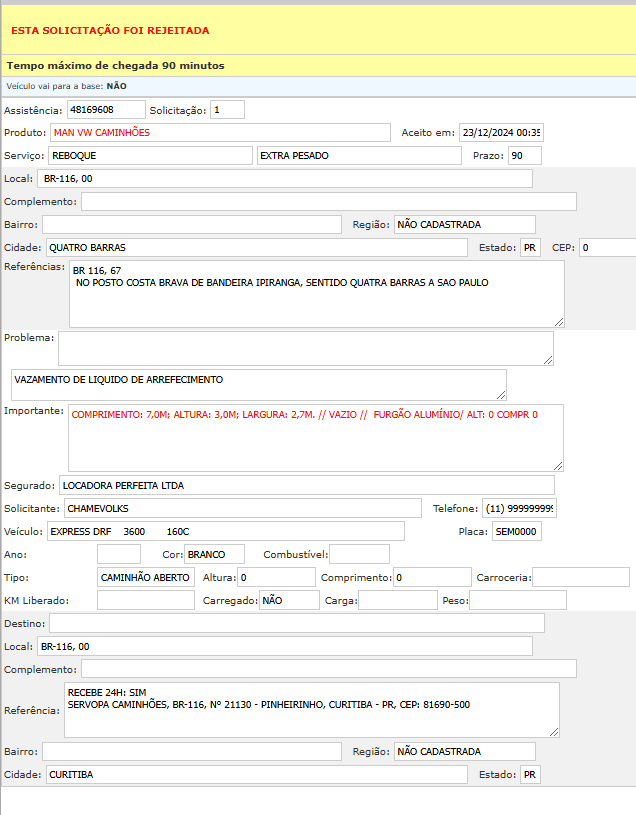Click inside the Referências text area
The height and width of the screenshot is (815, 636).
pyautogui.click(x=316, y=294)
